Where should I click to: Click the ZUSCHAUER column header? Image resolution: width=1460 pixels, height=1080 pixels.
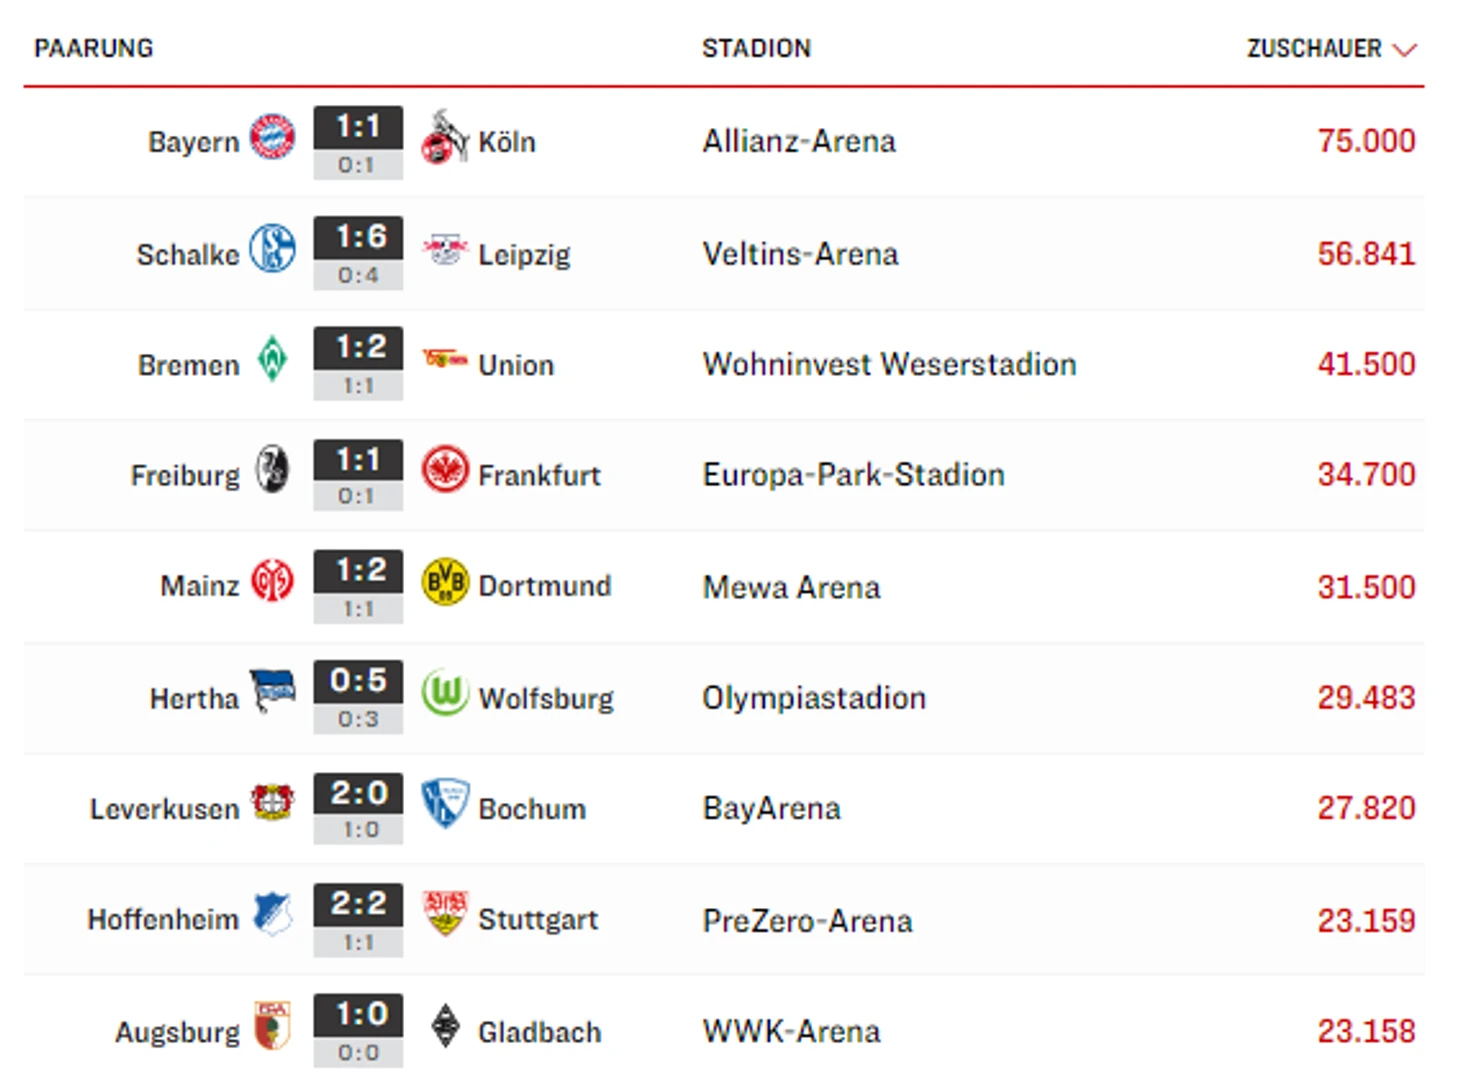(1314, 48)
